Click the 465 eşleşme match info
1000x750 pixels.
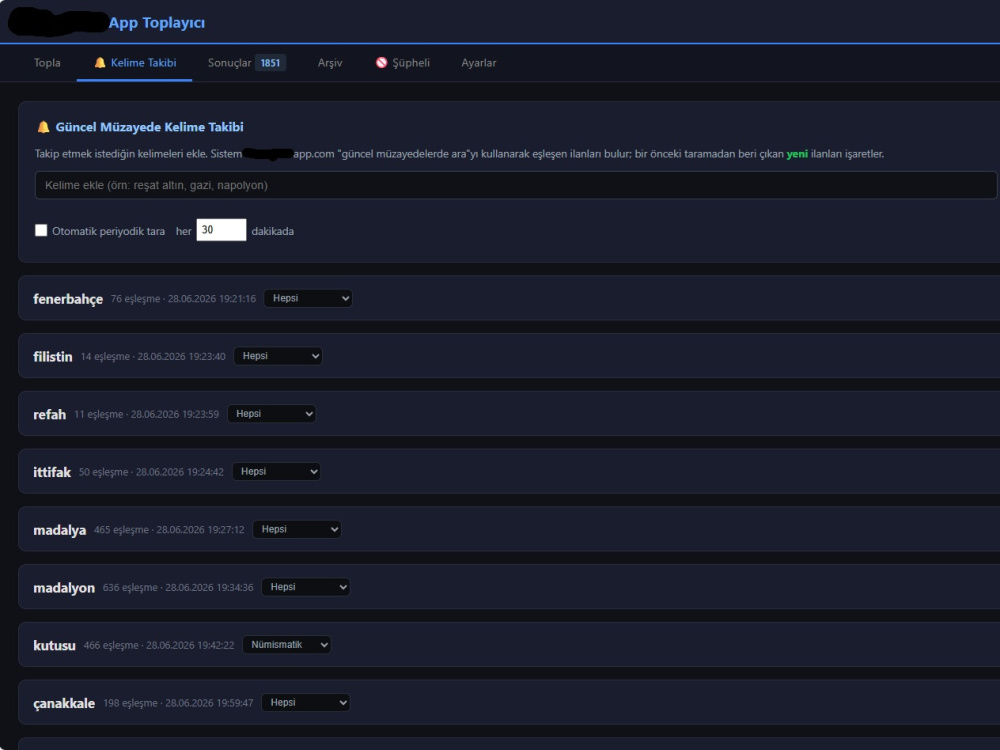point(169,529)
